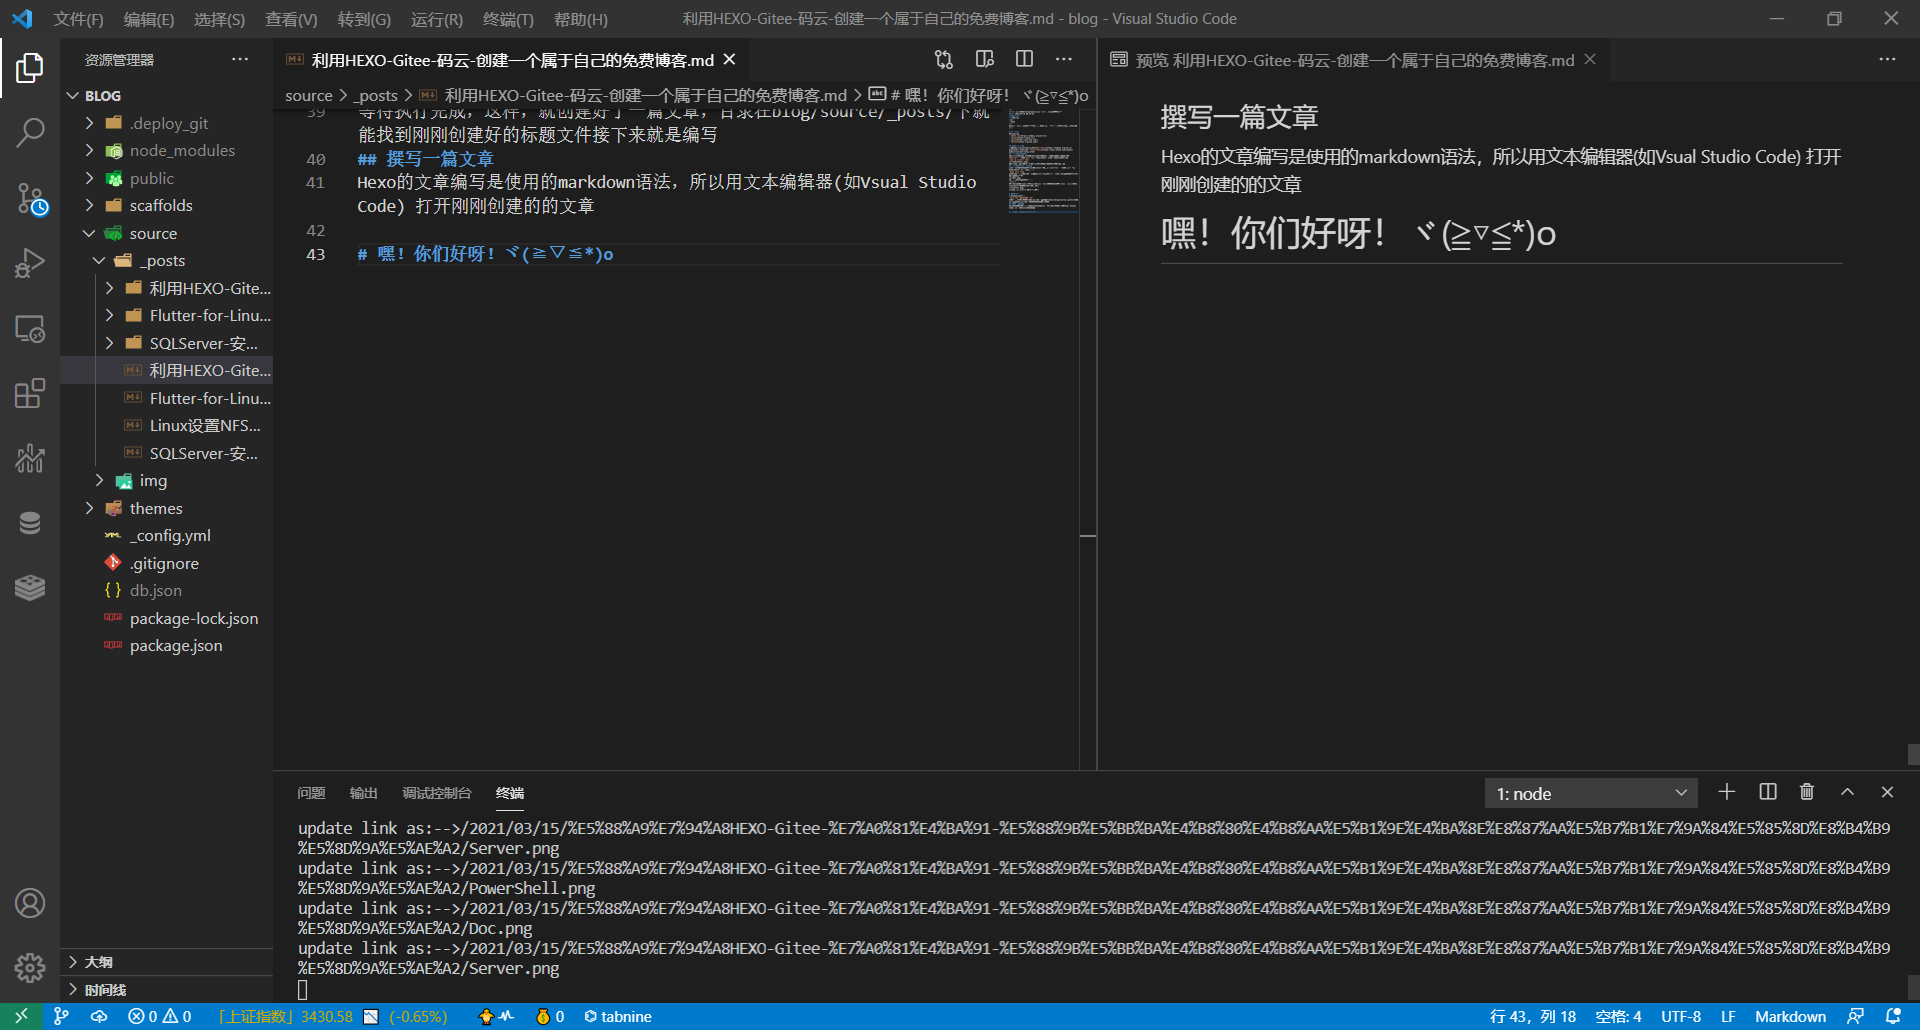The height and width of the screenshot is (1030, 1920).
Task: Open the Extensions view
Action: (x=30, y=394)
